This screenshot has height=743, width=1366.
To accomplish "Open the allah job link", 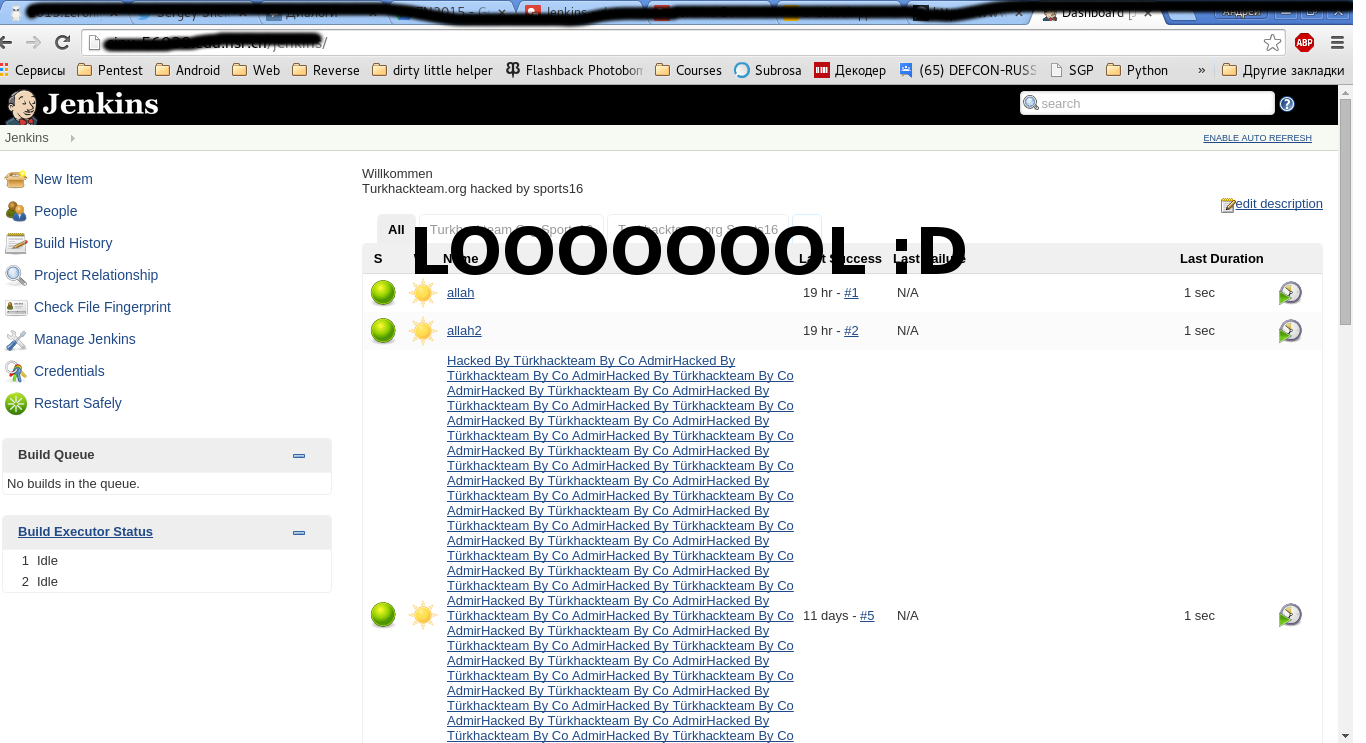I will point(460,293).
